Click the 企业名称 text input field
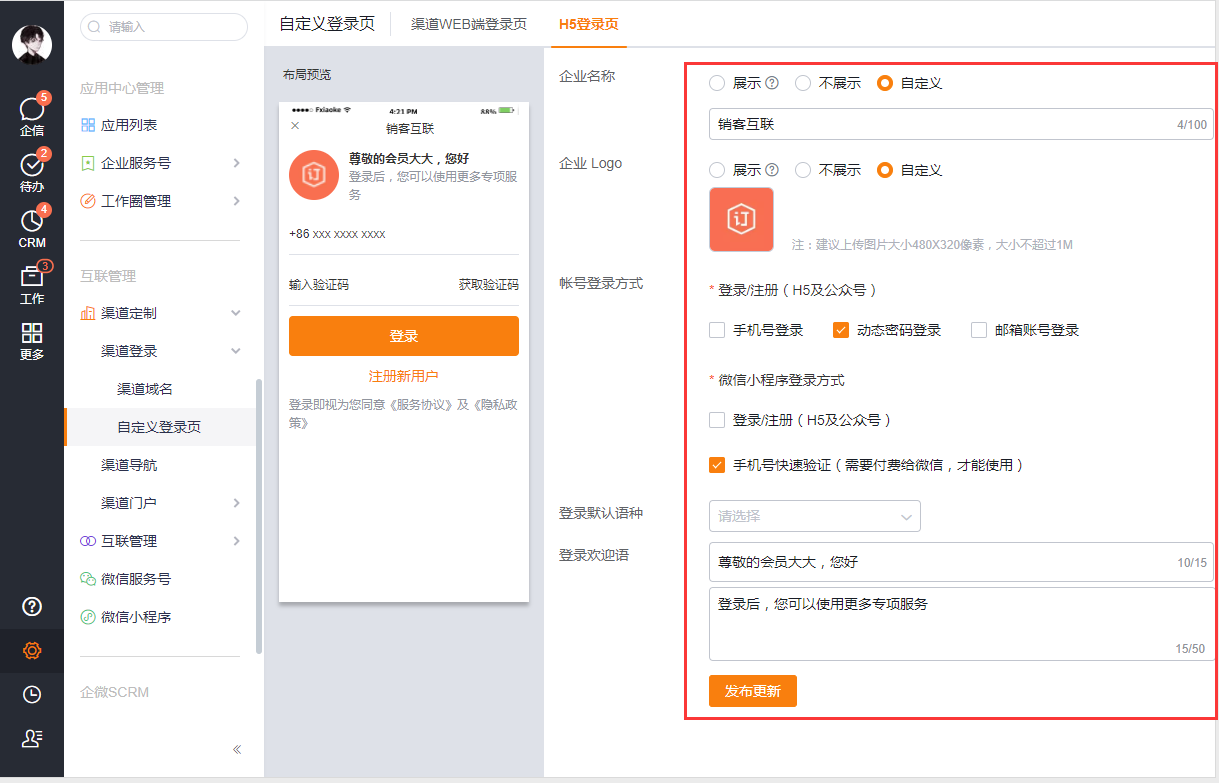 (x=940, y=125)
